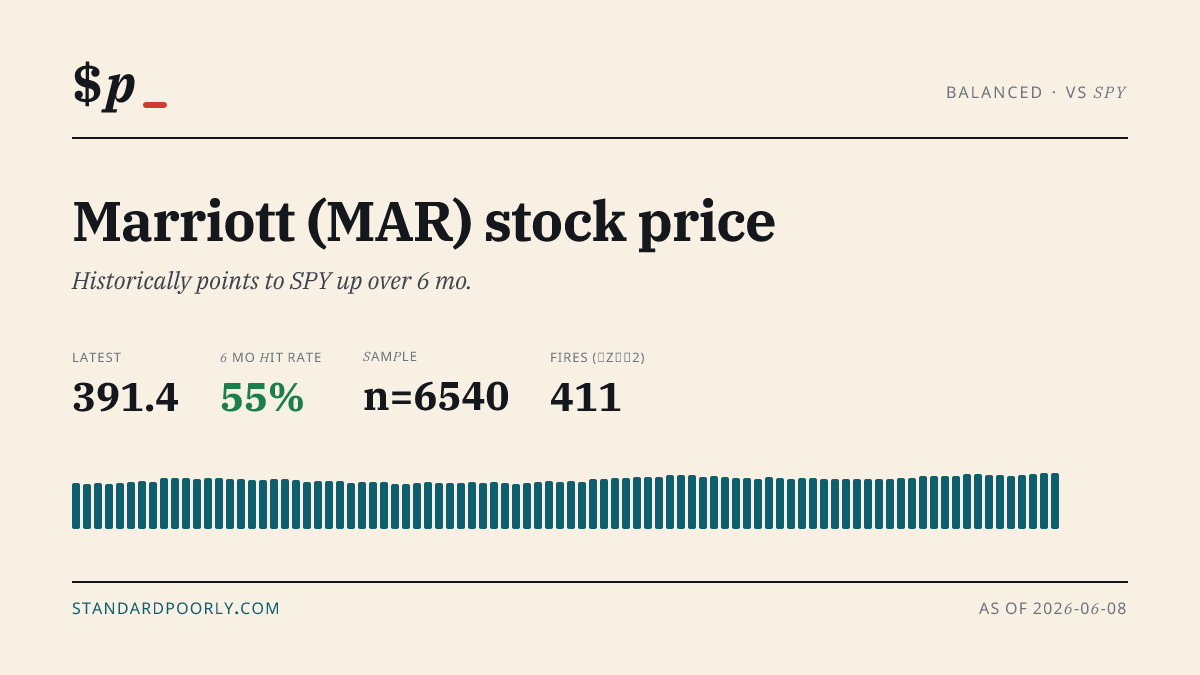Click the first bar of the chart
Image resolution: width=1200 pixels, height=675 pixels.
(x=76, y=506)
